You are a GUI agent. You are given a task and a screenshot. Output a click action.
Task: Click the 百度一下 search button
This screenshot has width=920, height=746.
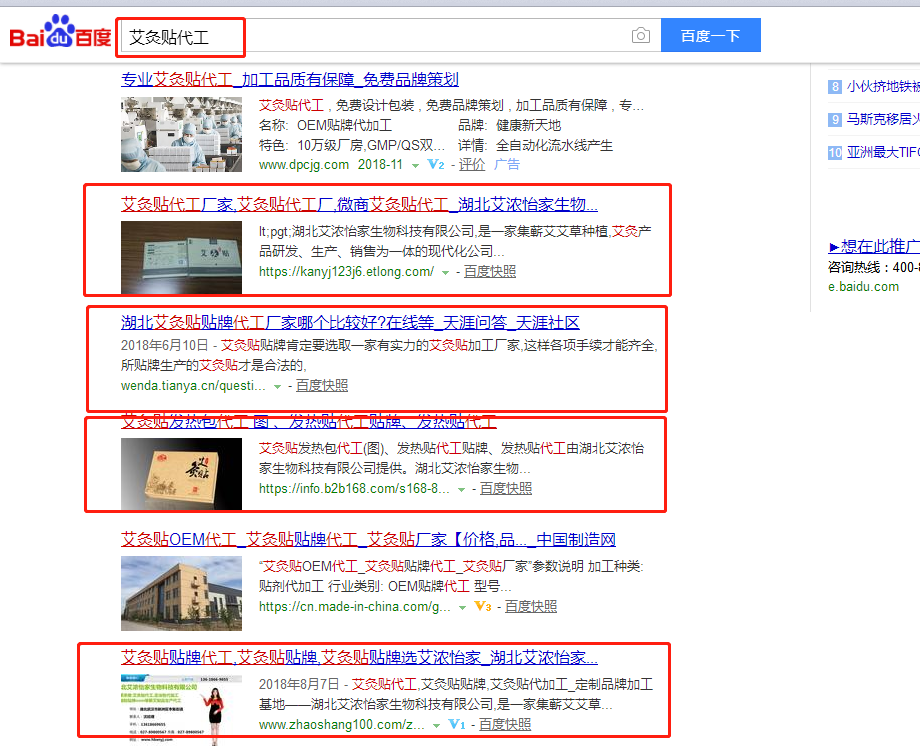(x=711, y=35)
